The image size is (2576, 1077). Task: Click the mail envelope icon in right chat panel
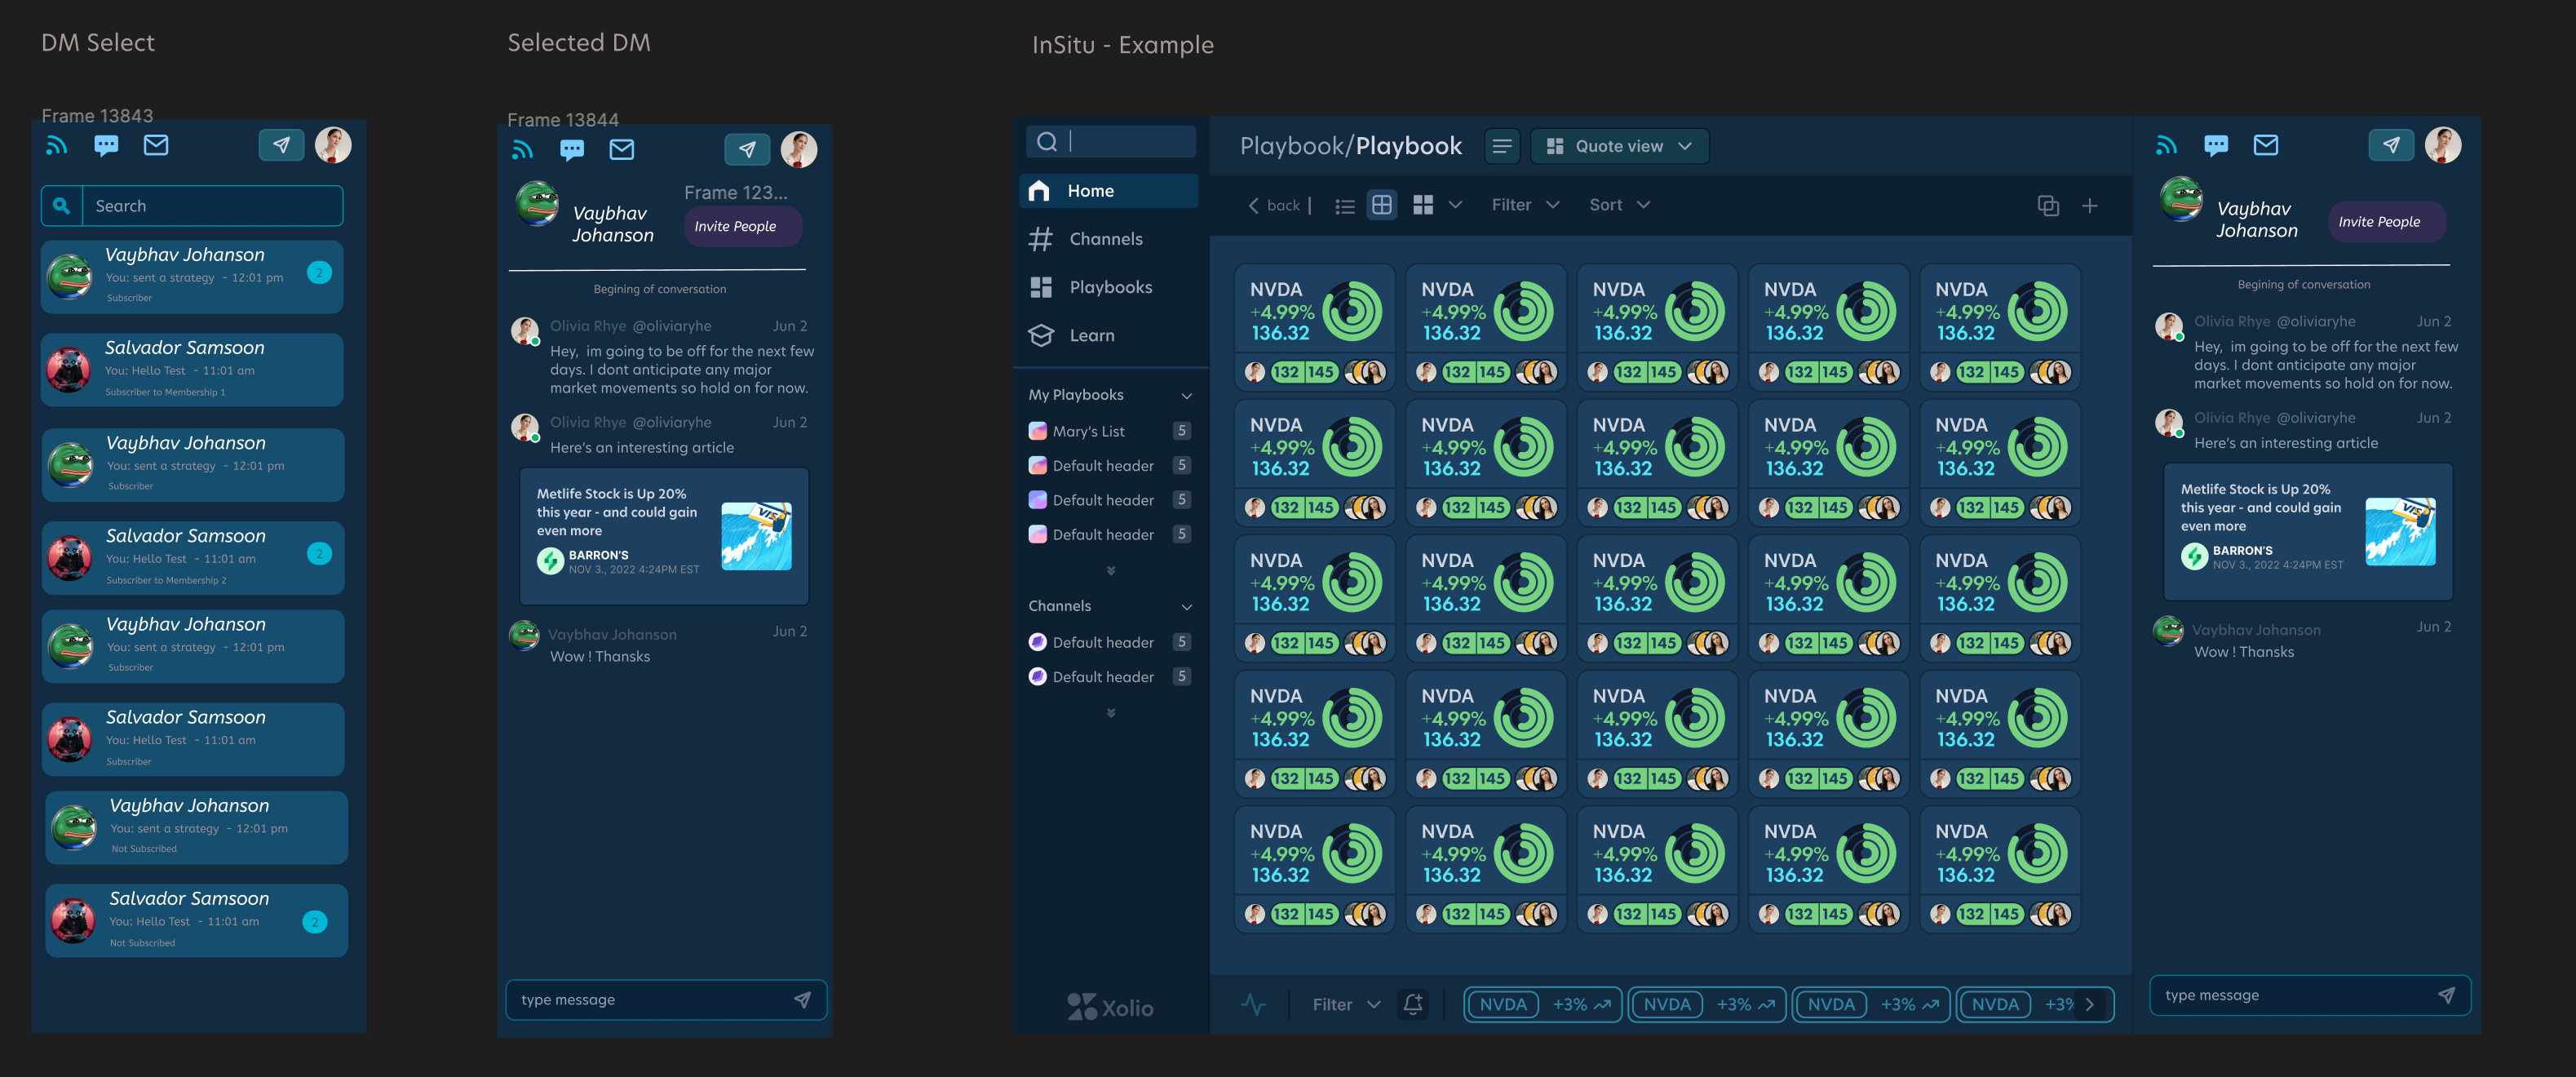2265,146
